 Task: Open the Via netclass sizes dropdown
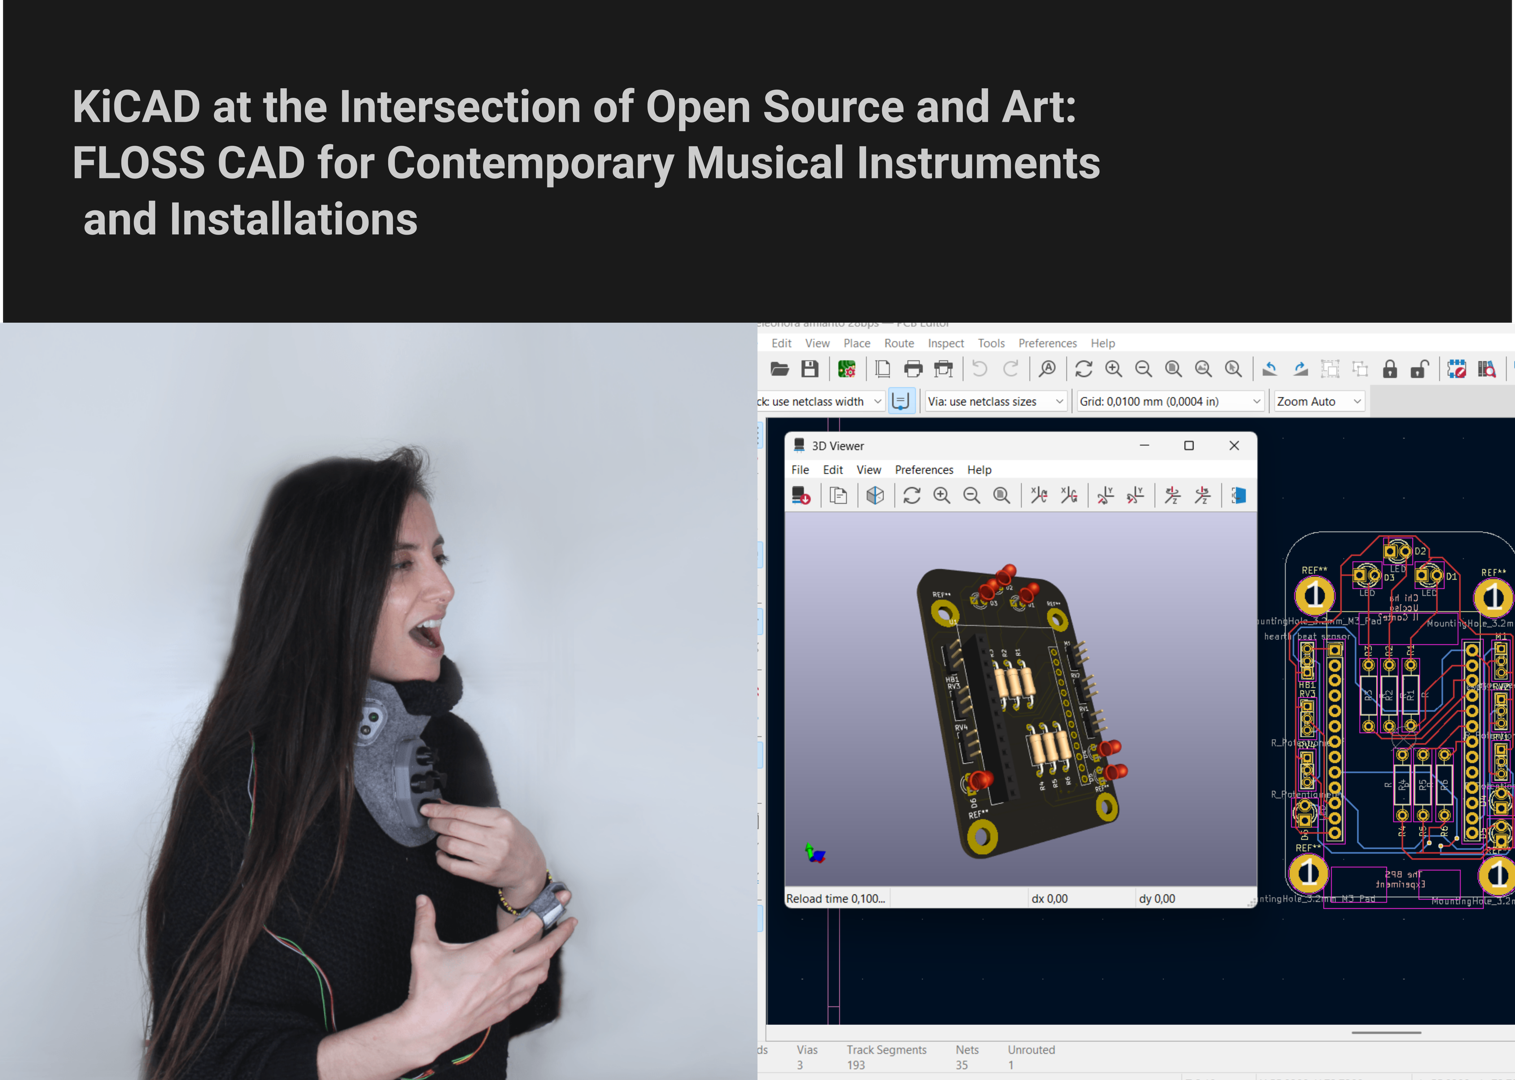[x=1059, y=401]
